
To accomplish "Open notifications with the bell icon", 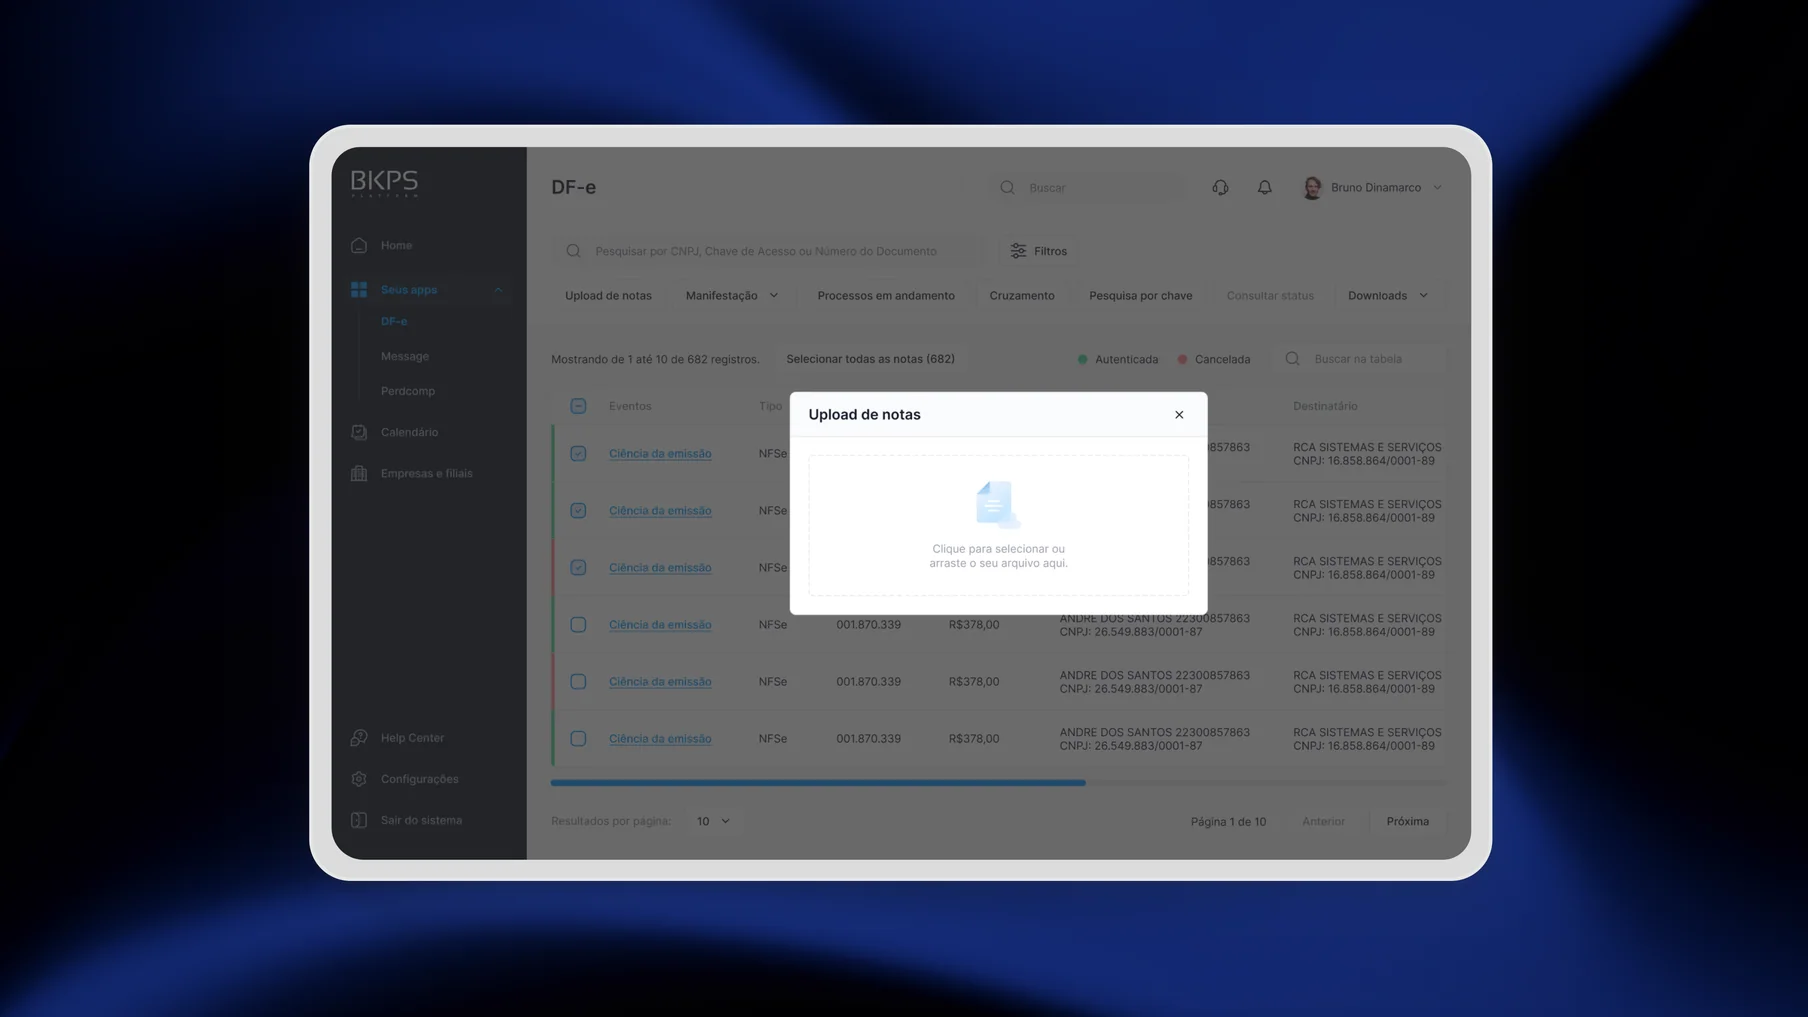I will [x=1265, y=187].
